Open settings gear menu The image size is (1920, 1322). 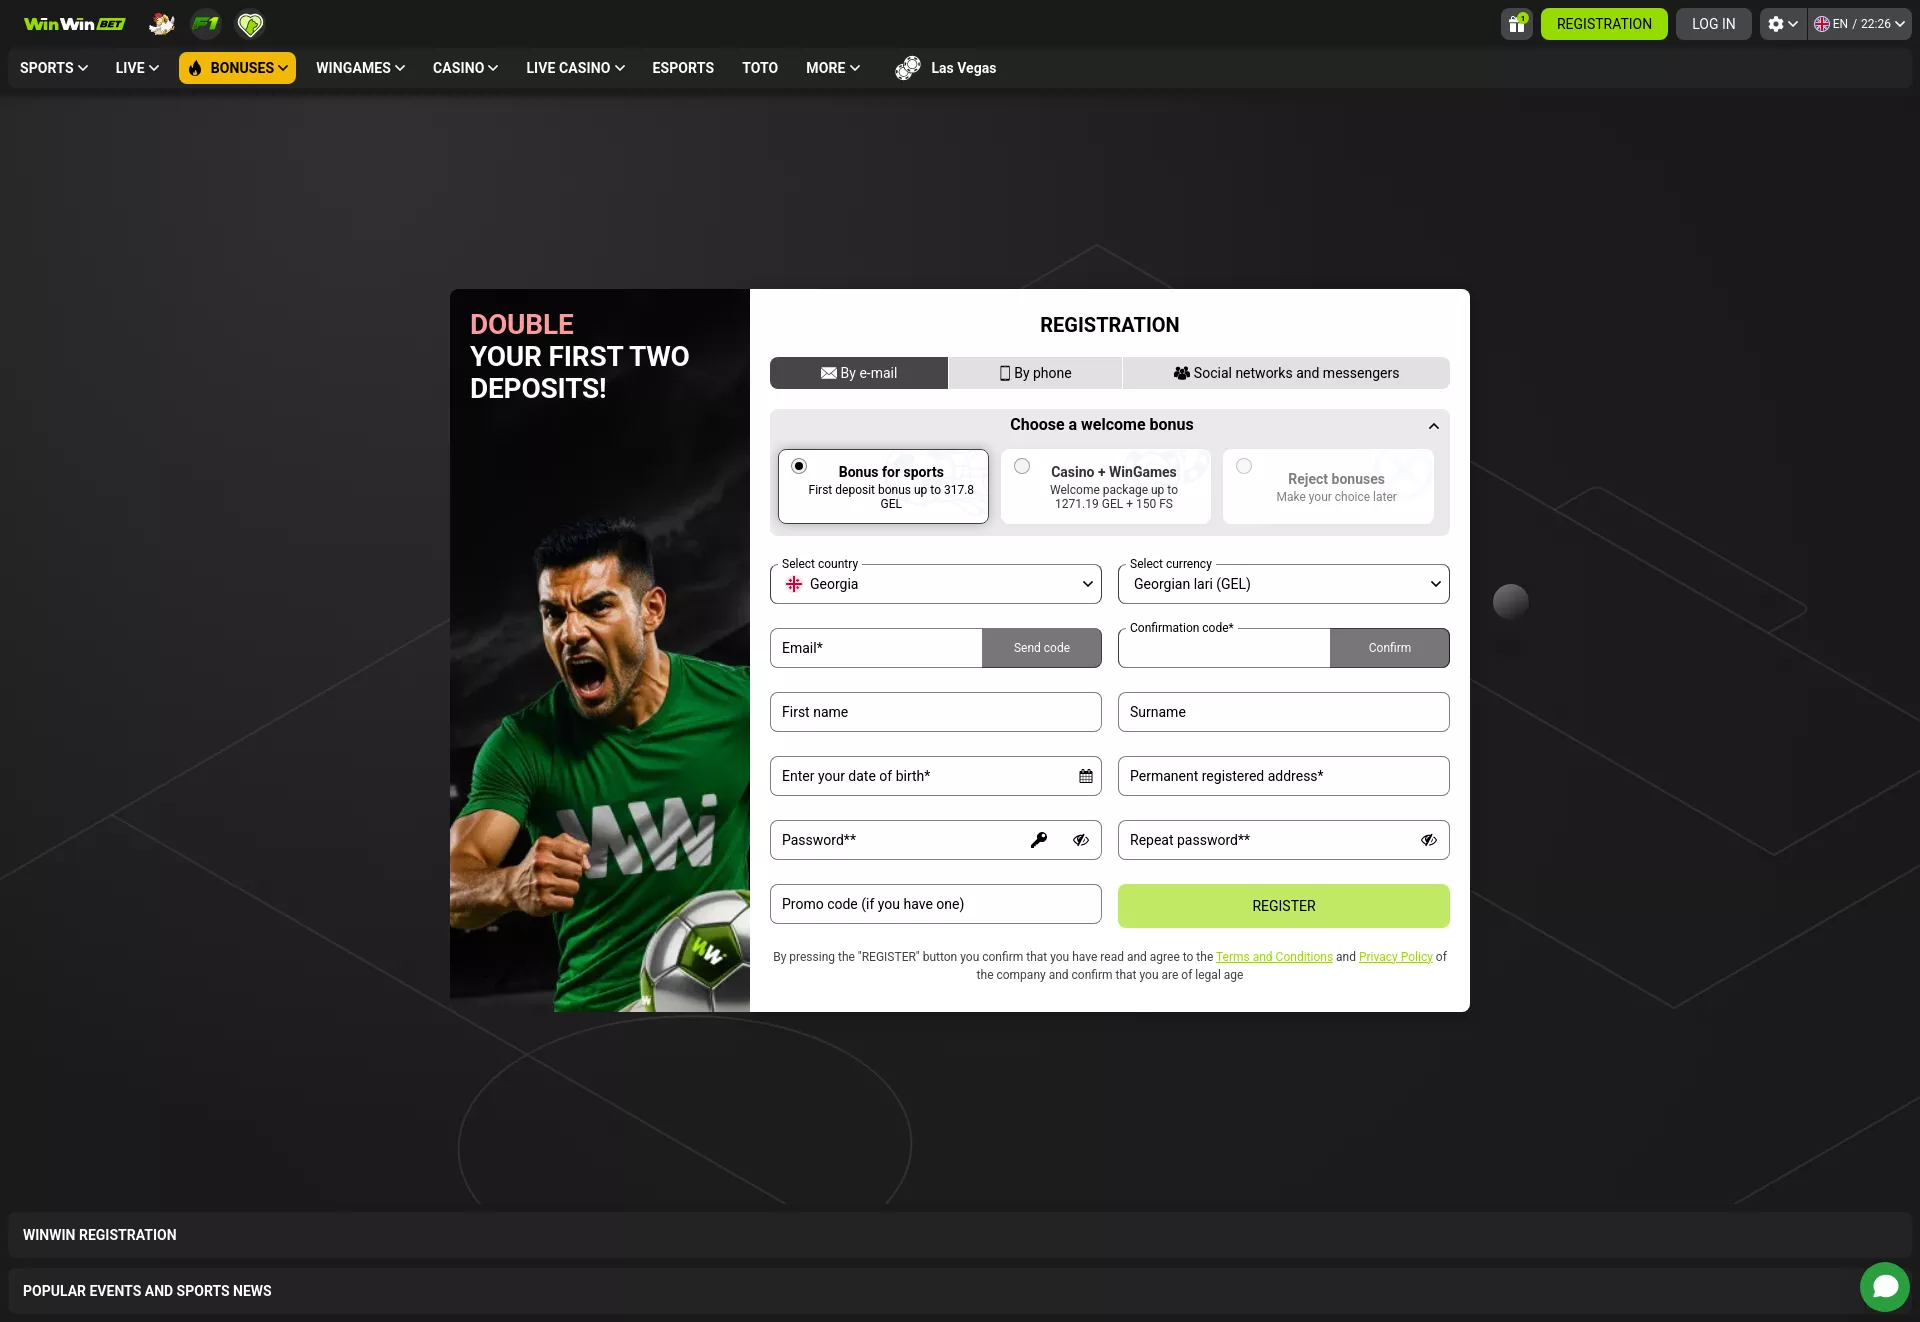[1783, 24]
